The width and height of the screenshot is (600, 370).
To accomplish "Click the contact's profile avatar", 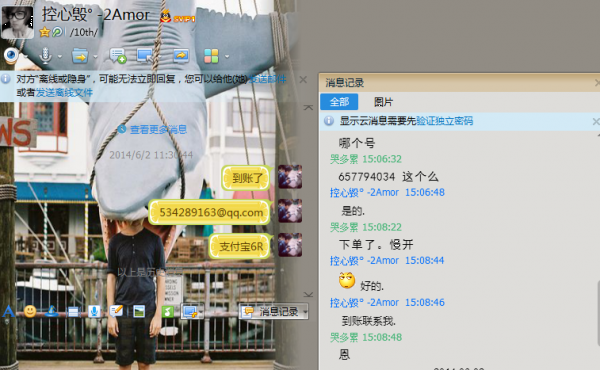I will (x=17, y=22).
